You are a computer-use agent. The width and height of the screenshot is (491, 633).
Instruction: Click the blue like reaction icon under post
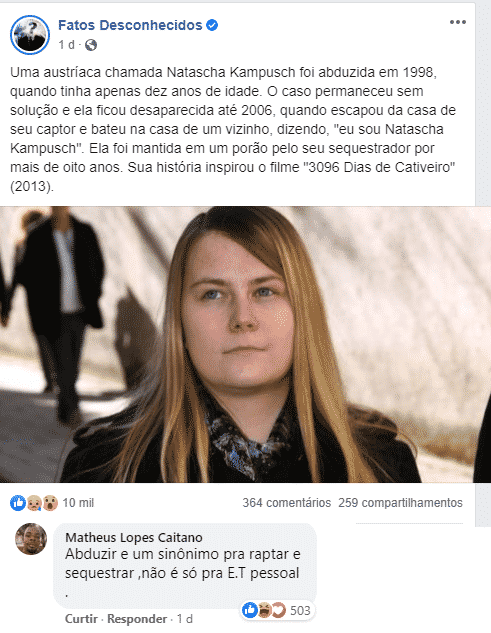click(x=18, y=503)
